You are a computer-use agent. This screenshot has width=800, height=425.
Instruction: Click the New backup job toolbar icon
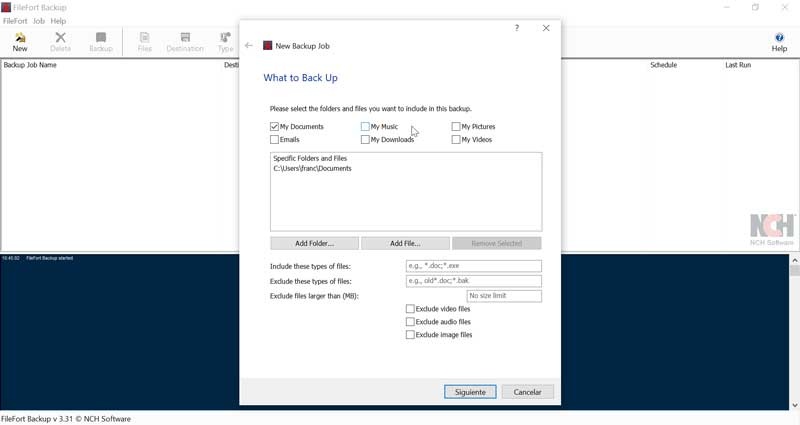pos(20,42)
